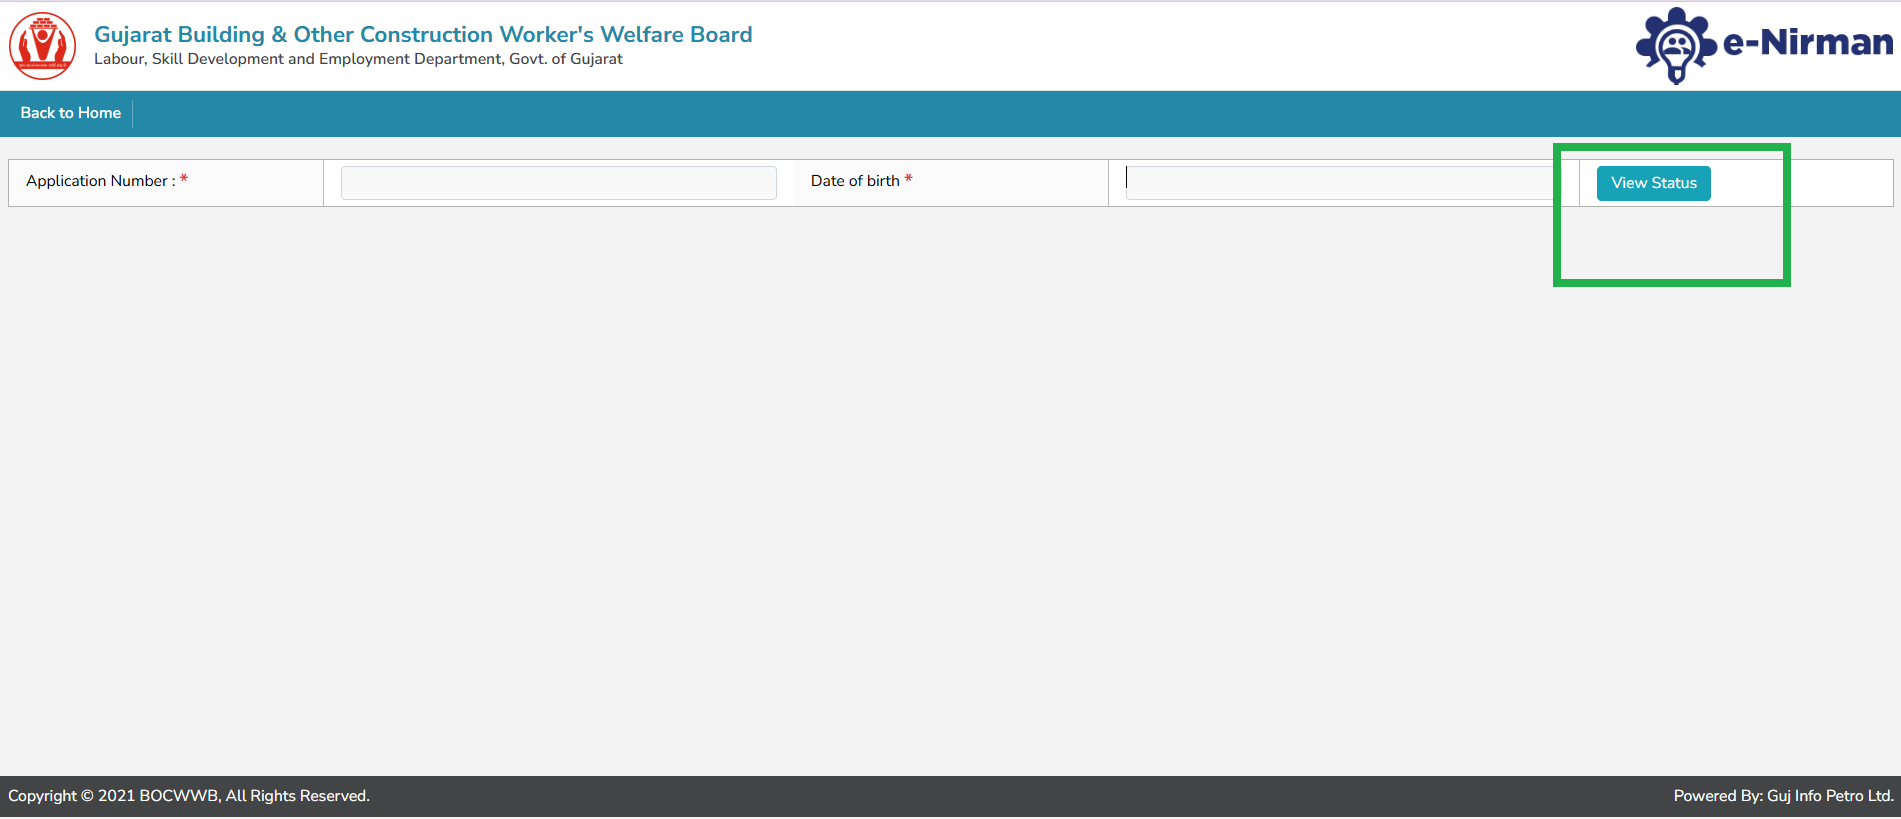Click the Labour, Skill Development Department subtitle

point(358,59)
